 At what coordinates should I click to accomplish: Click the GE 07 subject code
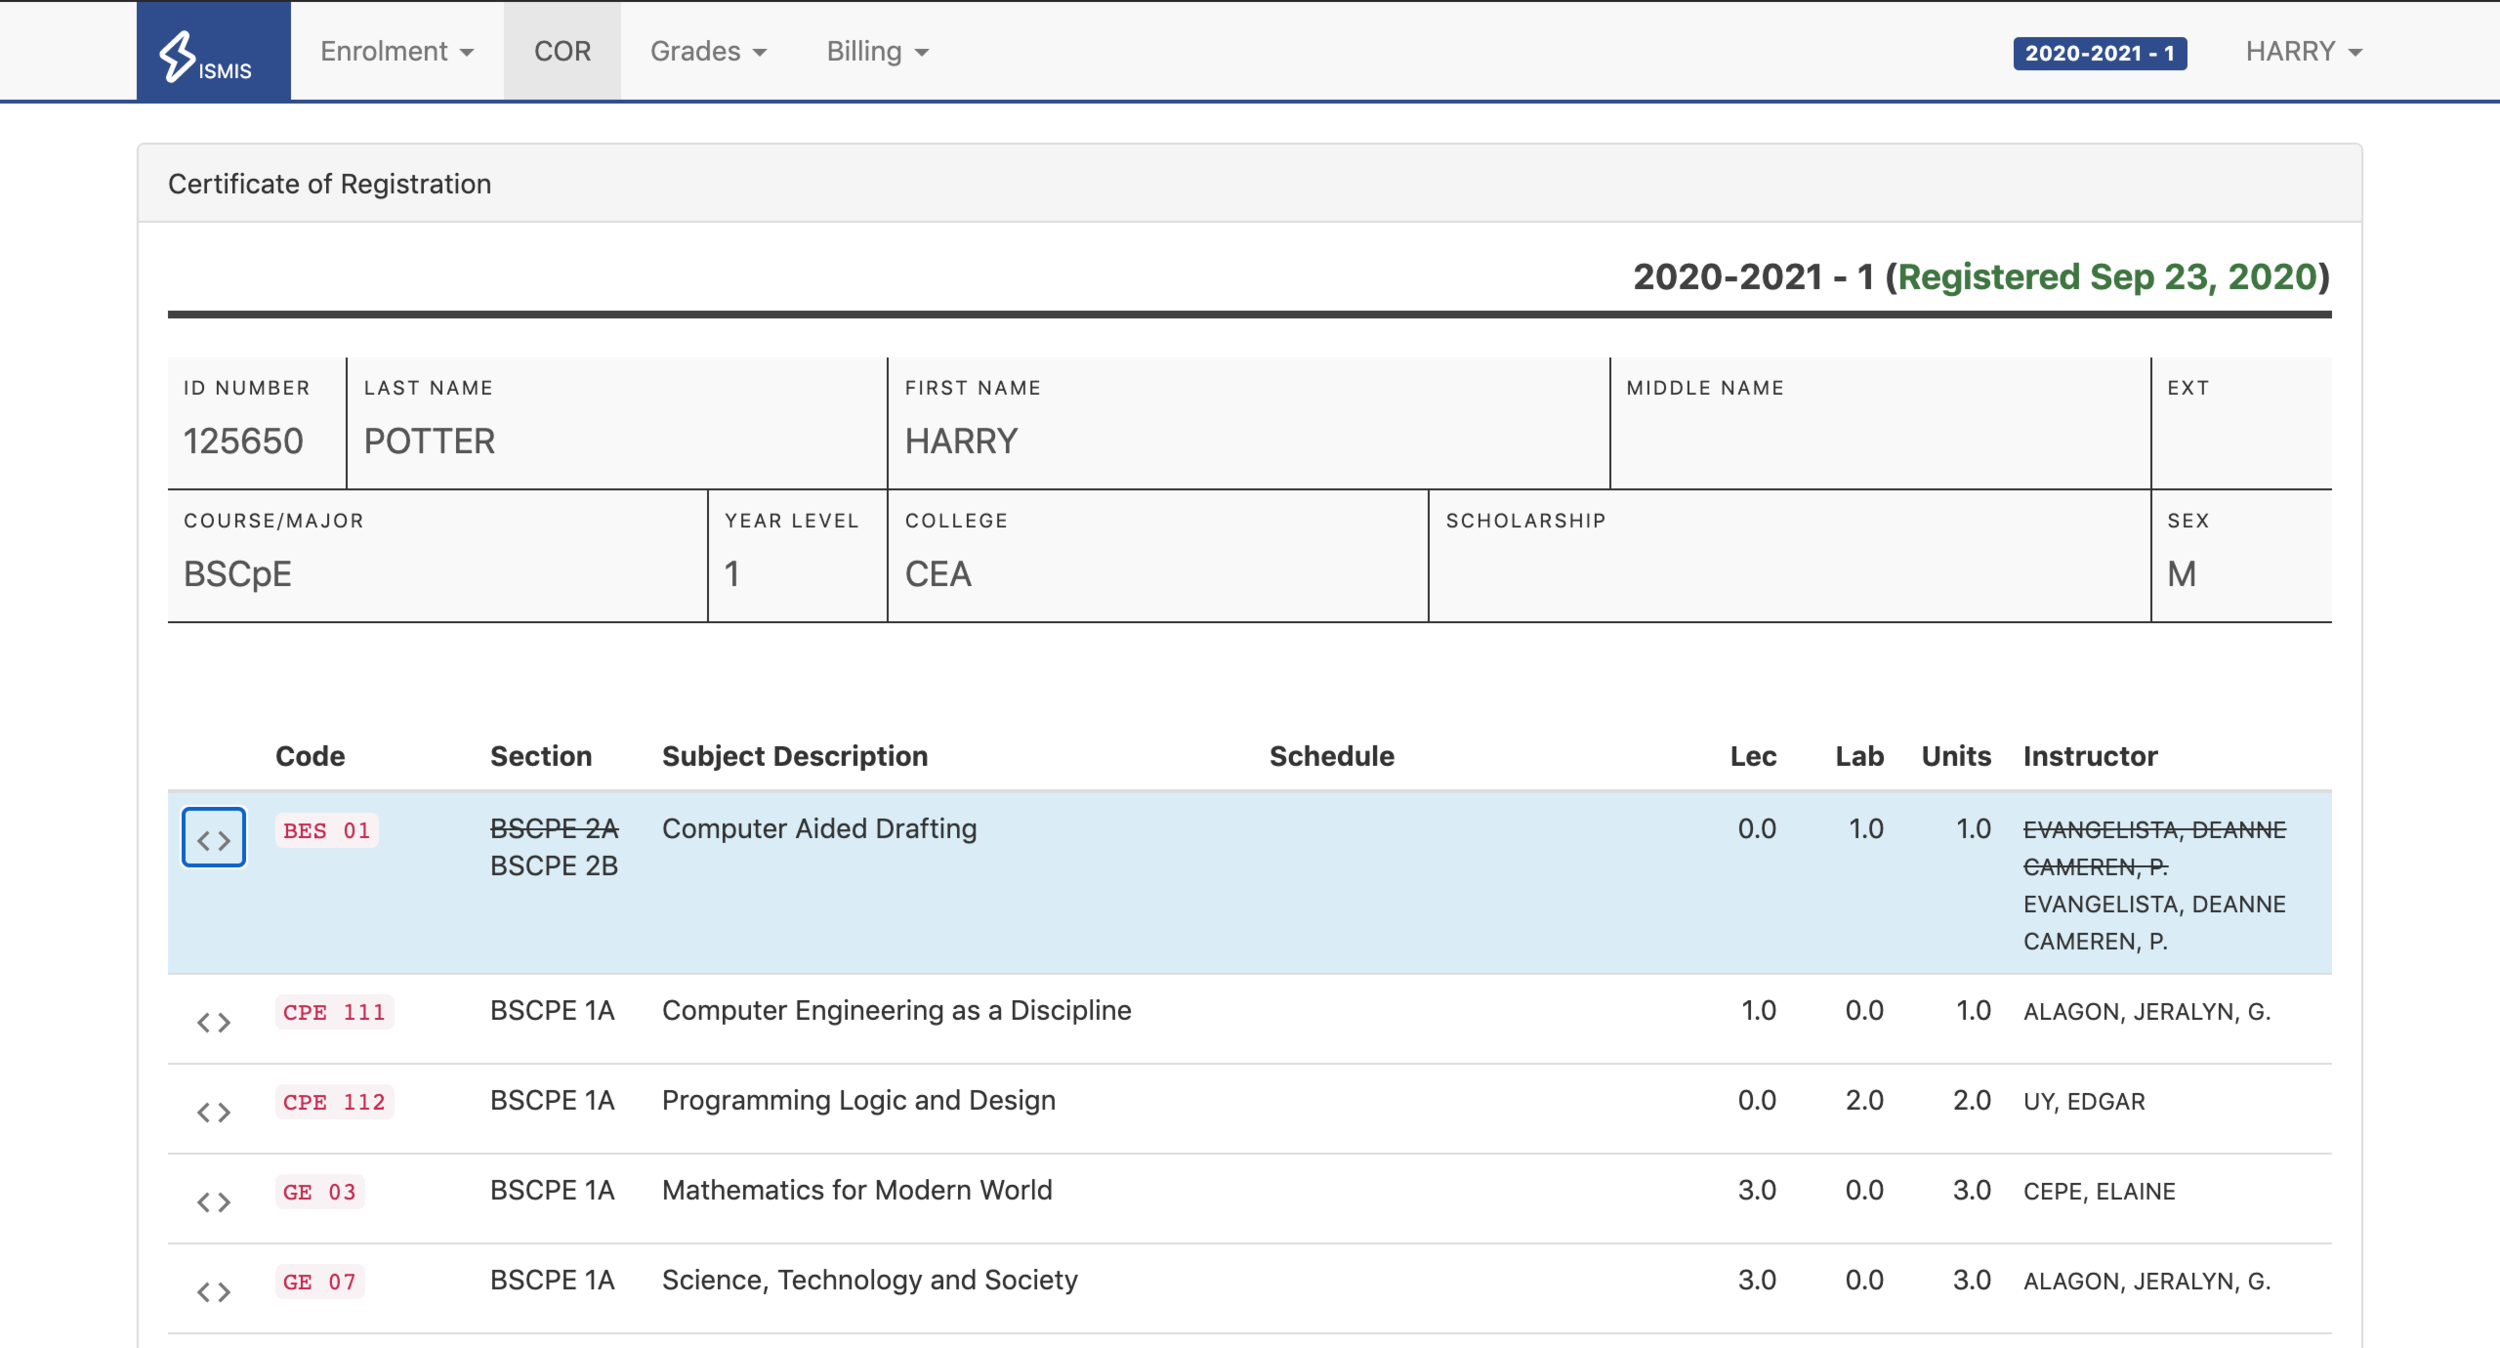click(319, 1282)
